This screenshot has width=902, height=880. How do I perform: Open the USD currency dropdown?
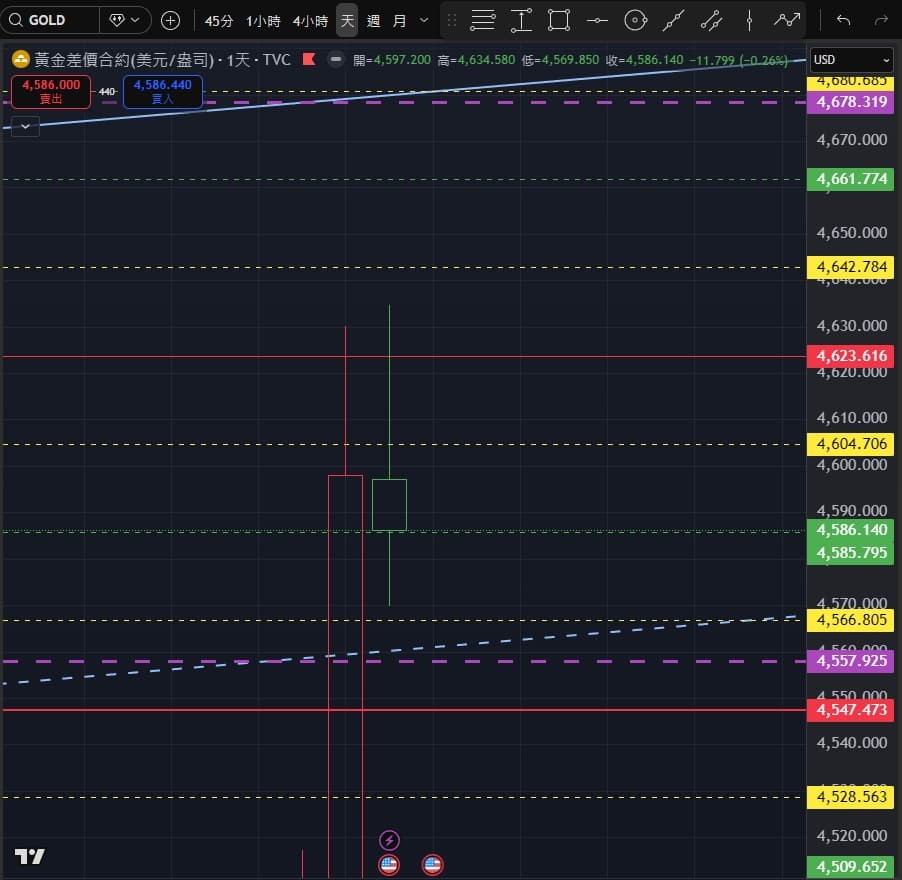click(x=851, y=60)
